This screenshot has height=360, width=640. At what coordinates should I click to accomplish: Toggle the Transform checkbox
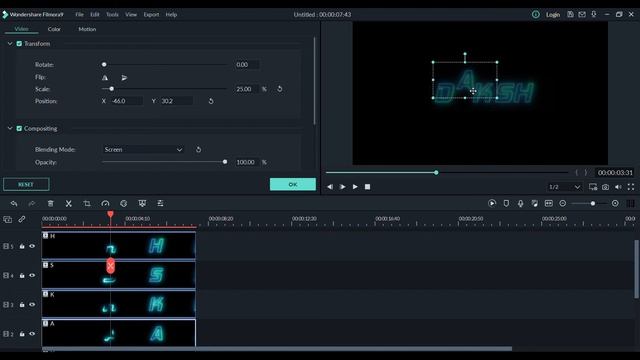tap(19, 44)
